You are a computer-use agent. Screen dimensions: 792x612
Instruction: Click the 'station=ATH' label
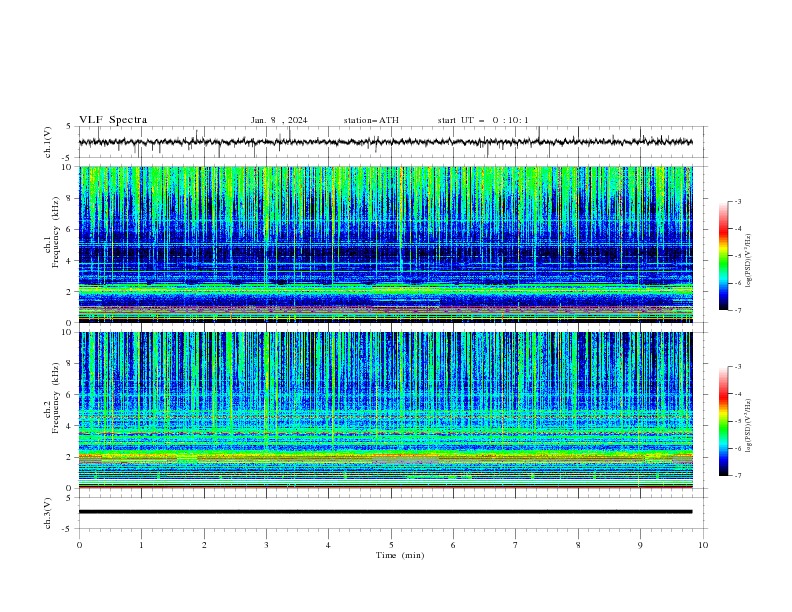point(371,120)
